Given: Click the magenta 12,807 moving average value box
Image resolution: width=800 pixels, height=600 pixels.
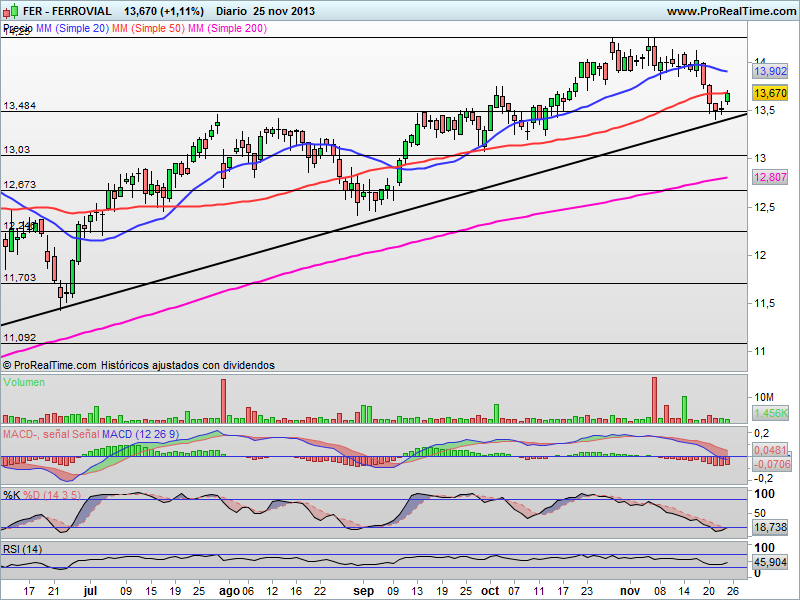Looking at the screenshot, I should pyautogui.click(x=770, y=177).
